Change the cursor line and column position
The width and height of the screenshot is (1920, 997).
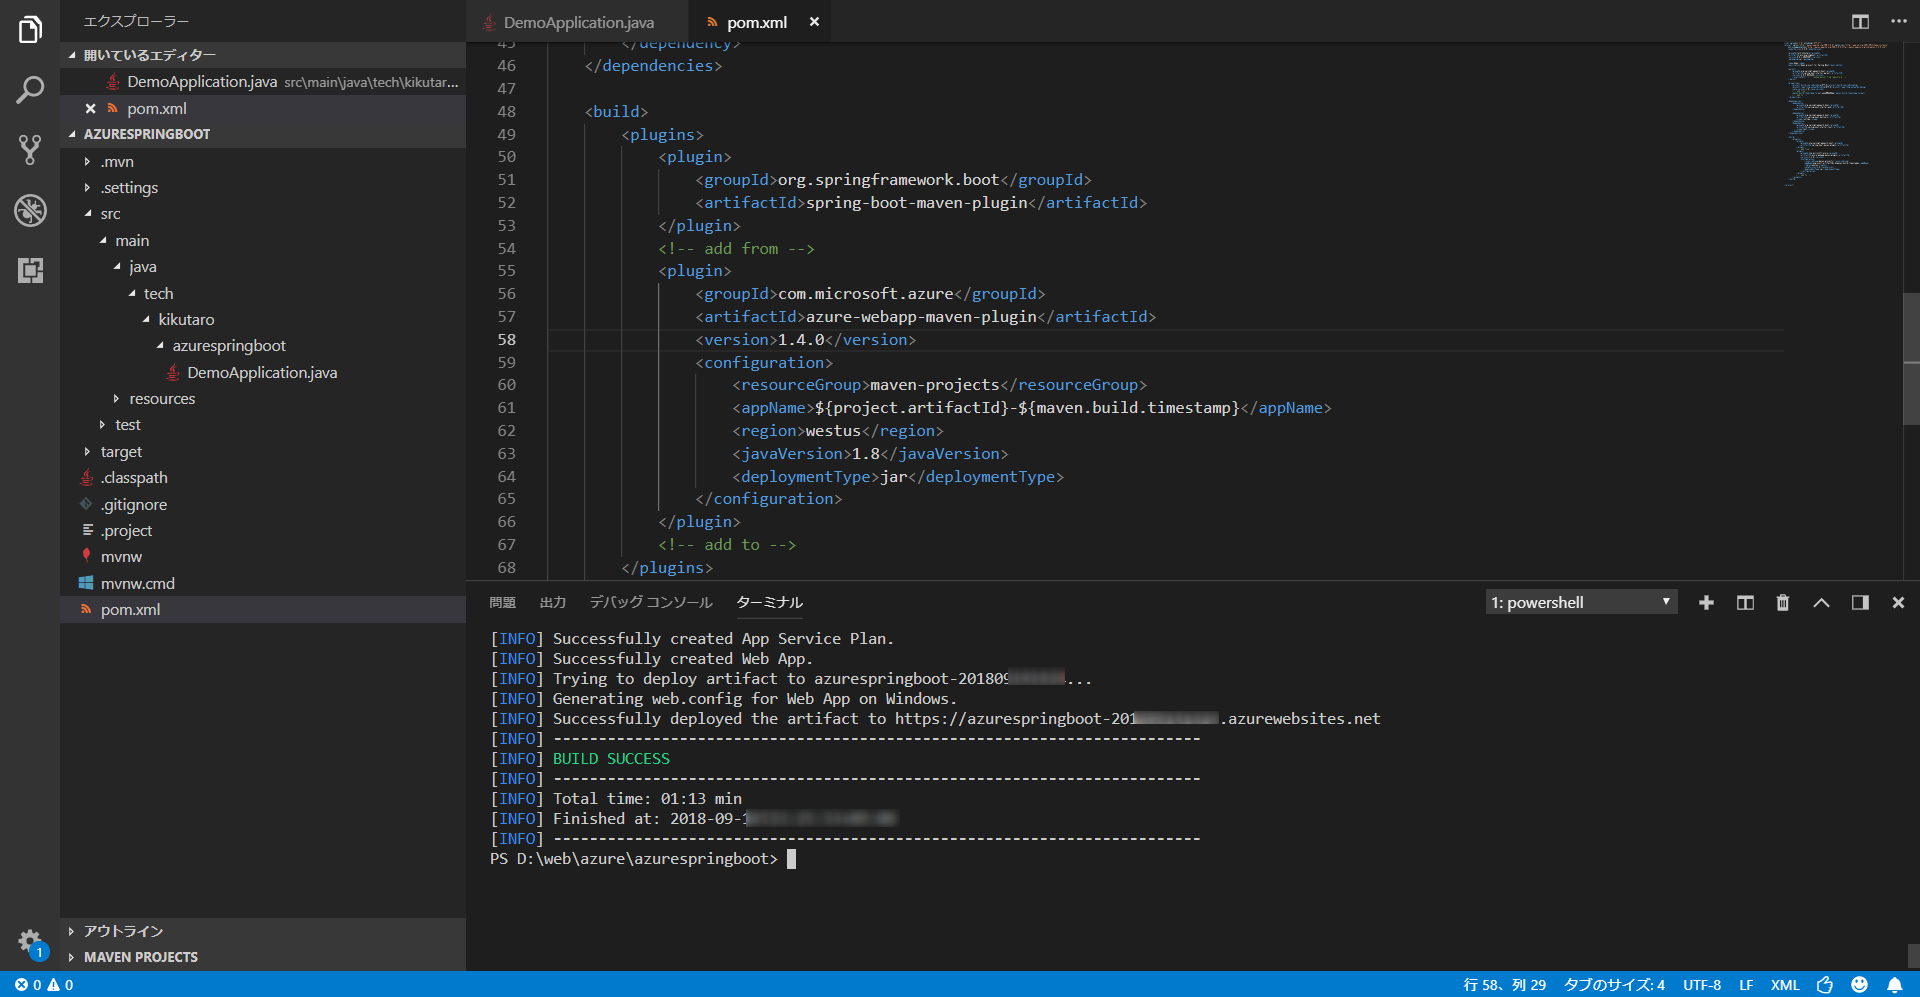[1504, 985]
